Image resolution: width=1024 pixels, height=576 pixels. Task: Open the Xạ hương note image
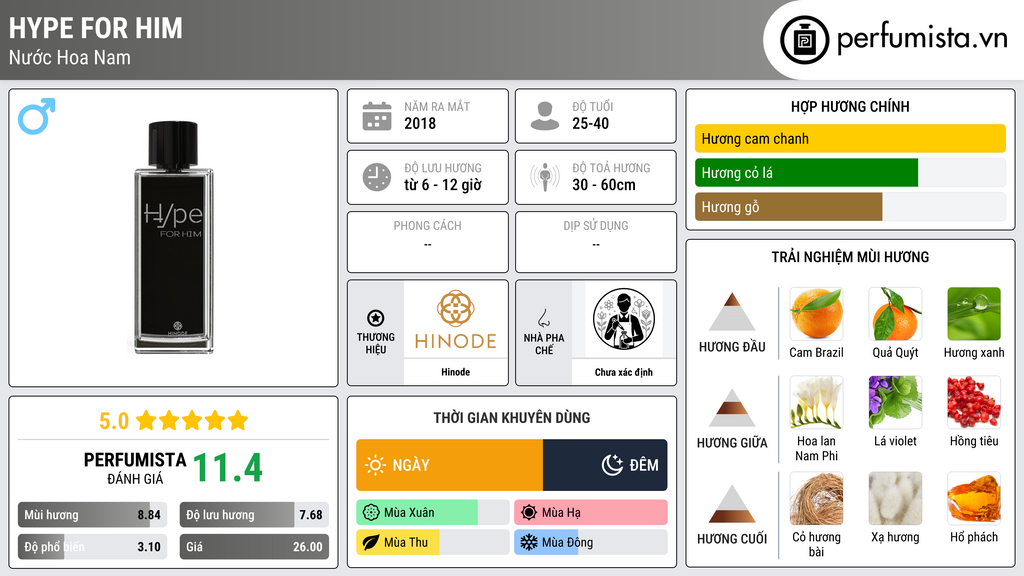(895, 499)
